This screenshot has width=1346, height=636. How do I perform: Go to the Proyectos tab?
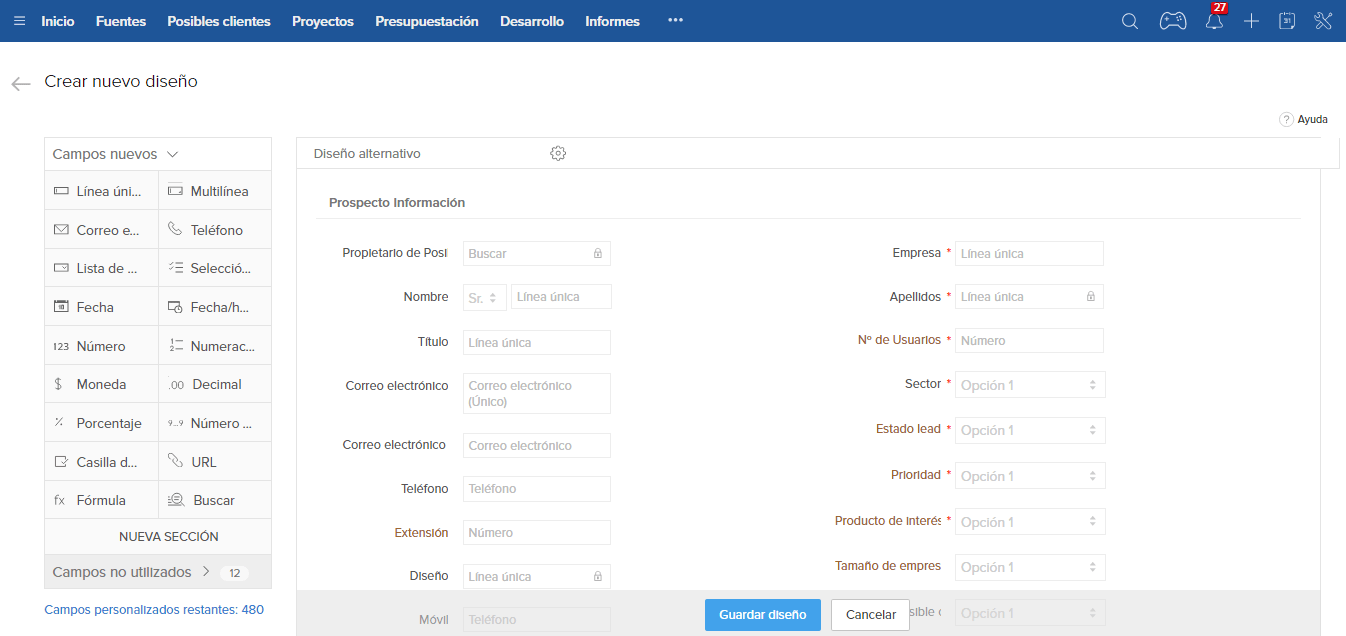point(322,21)
